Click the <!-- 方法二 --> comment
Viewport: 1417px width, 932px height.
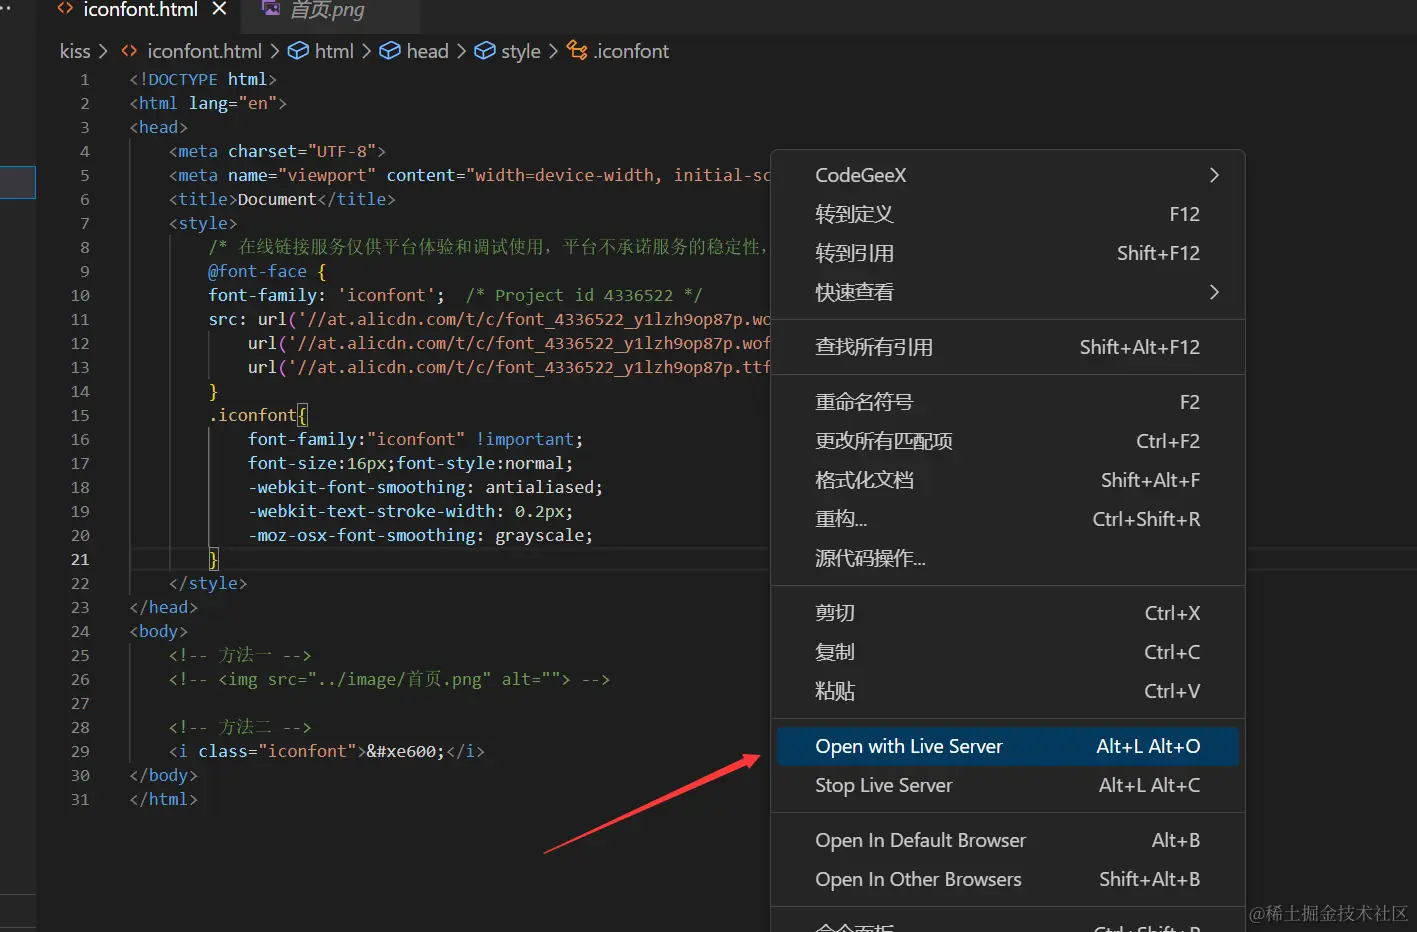pyautogui.click(x=240, y=727)
